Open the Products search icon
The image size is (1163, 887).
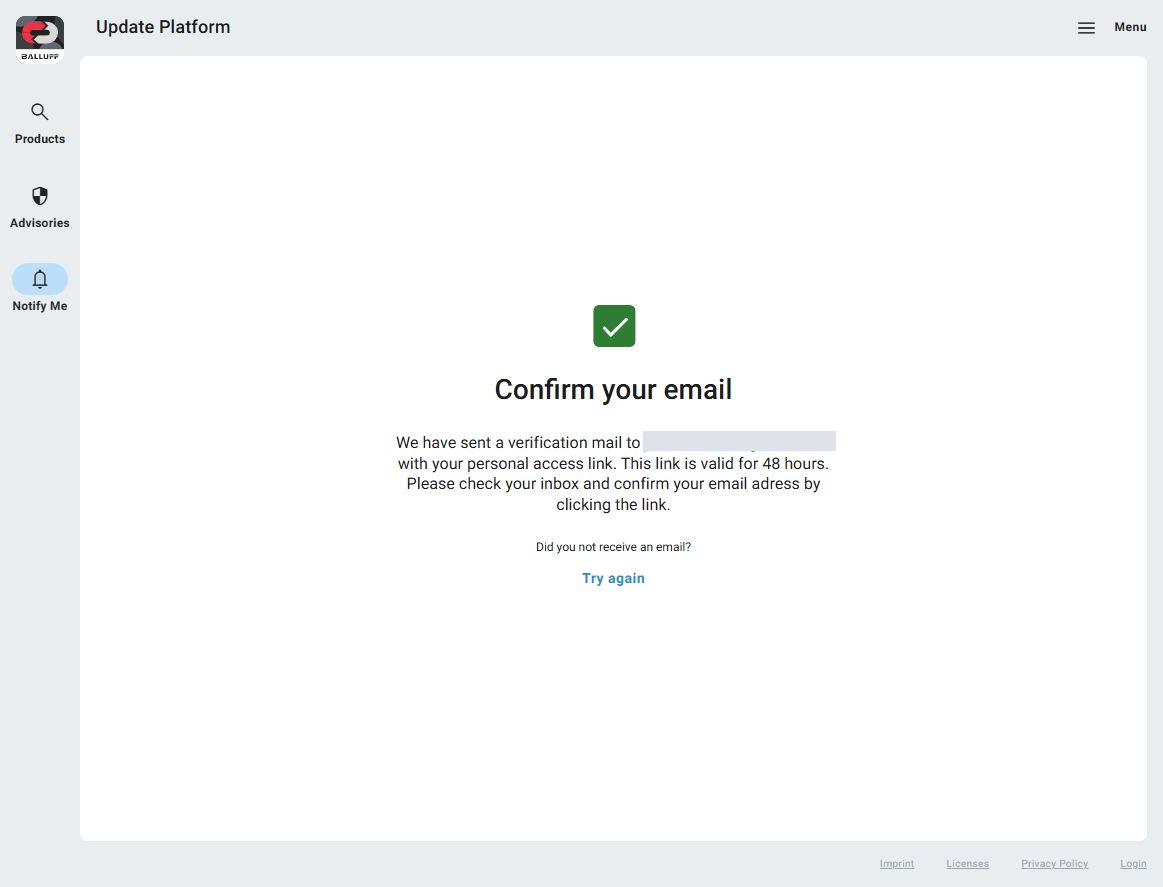[x=39, y=112]
